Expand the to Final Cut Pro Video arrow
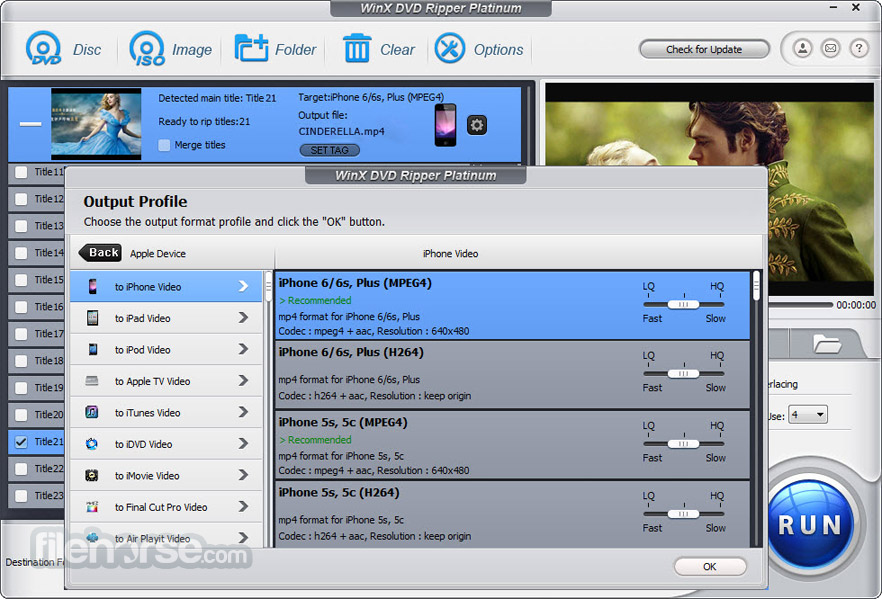The height and width of the screenshot is (599, 882). pos(243,507)
